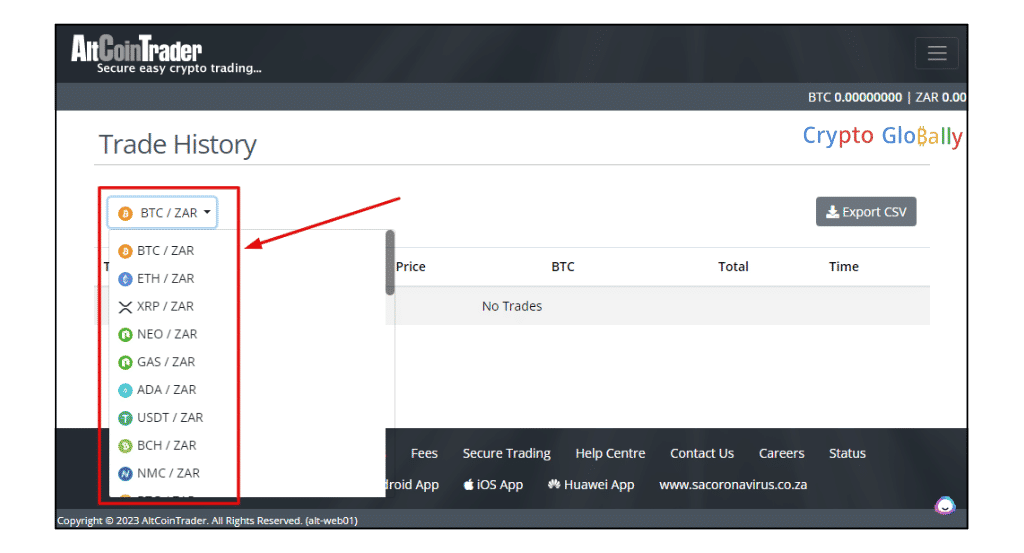
Task: Click the Export CSV button
Action: point(866,212)
